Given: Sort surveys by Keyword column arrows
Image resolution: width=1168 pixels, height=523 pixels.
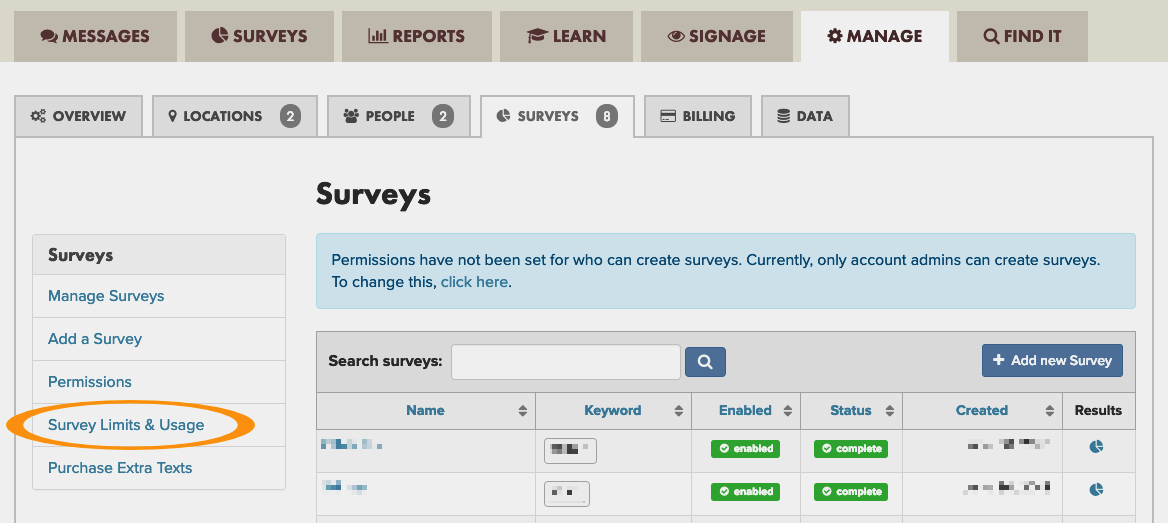Looking at the screenshot, I should 678,411.
